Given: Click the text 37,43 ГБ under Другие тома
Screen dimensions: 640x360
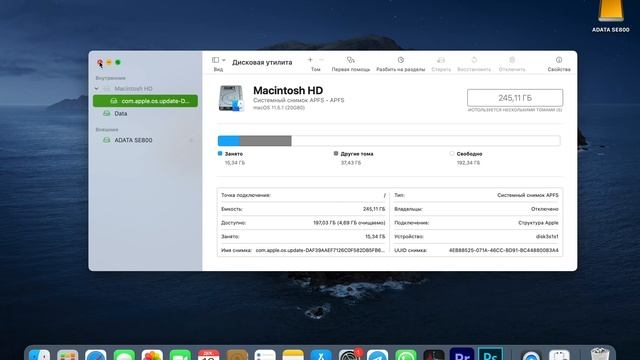Looking at the screenshot, I should click(x=351, y=163).
